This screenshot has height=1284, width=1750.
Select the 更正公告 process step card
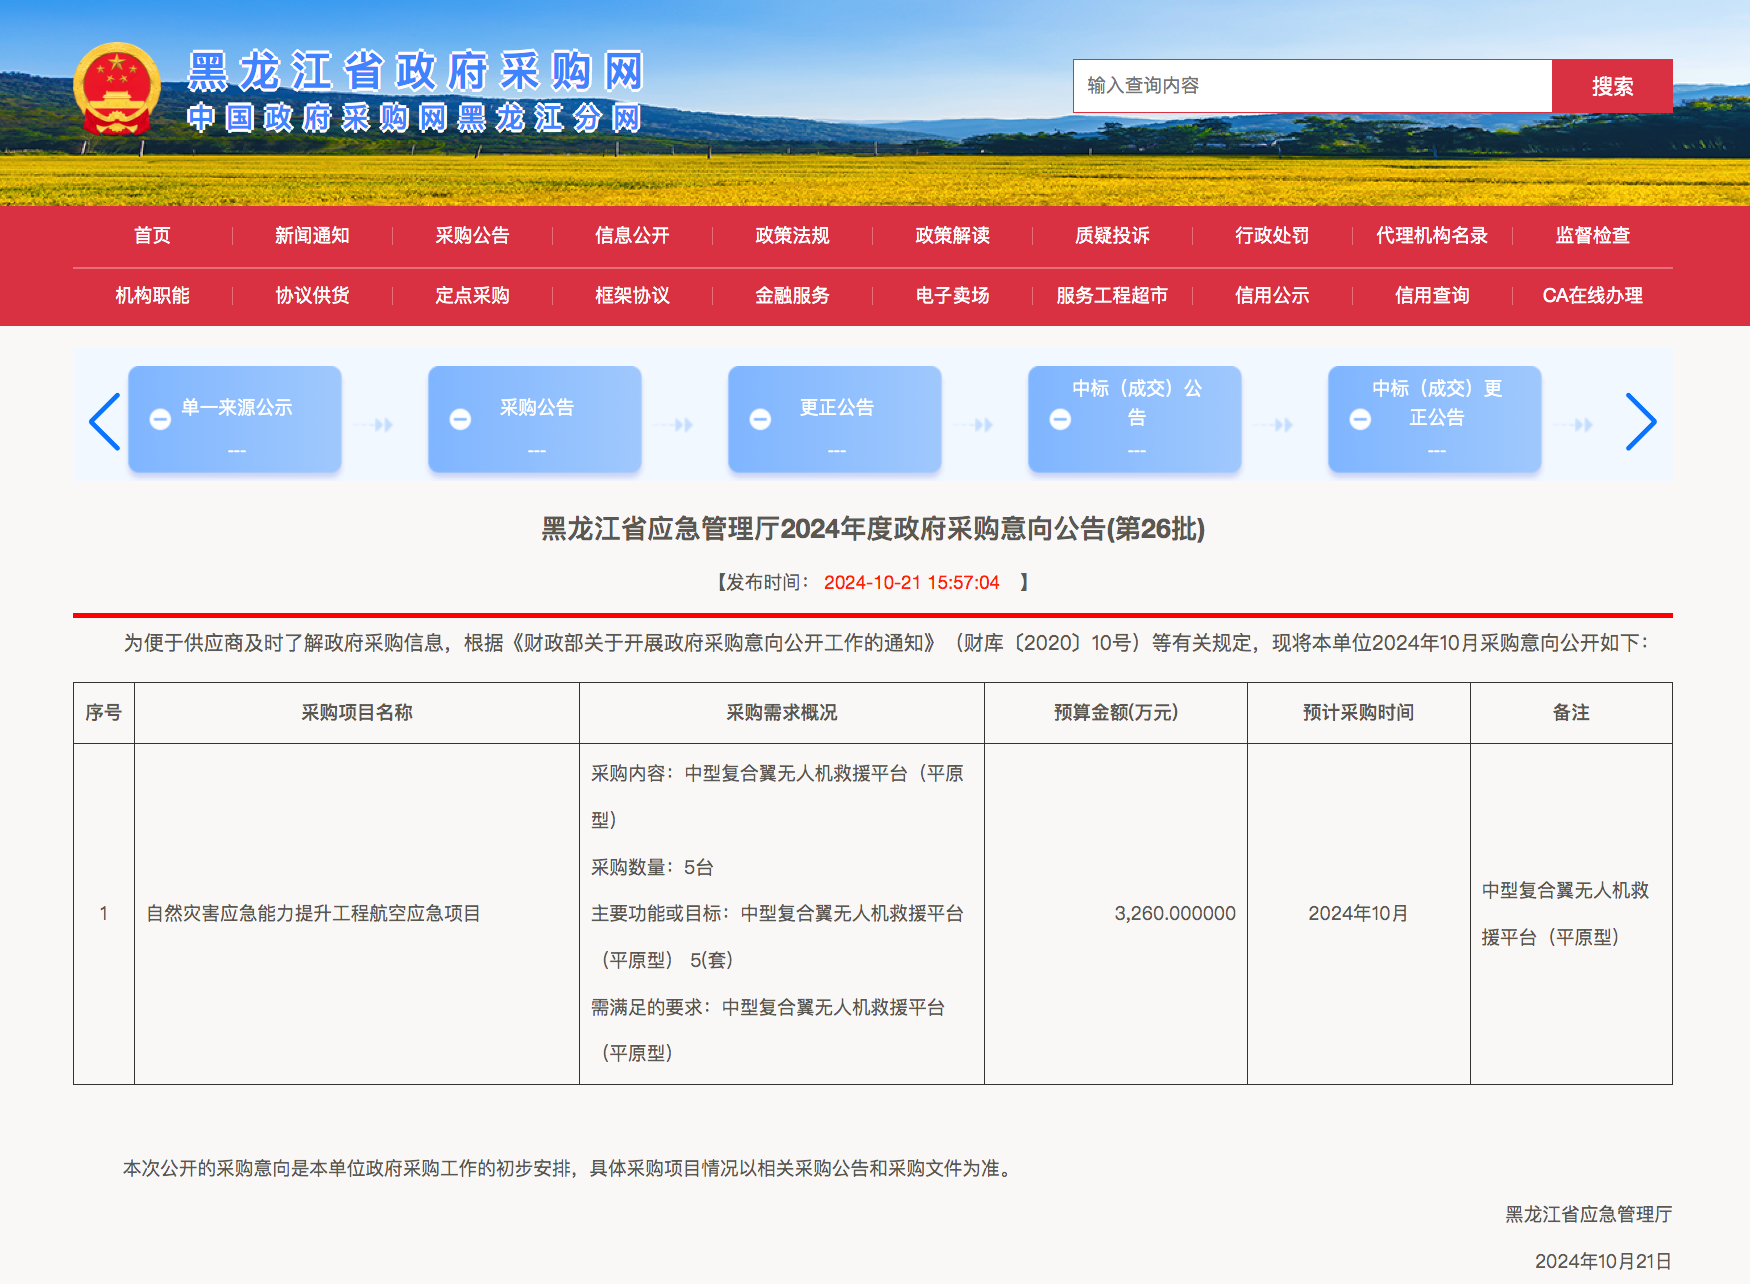(835, 419)
